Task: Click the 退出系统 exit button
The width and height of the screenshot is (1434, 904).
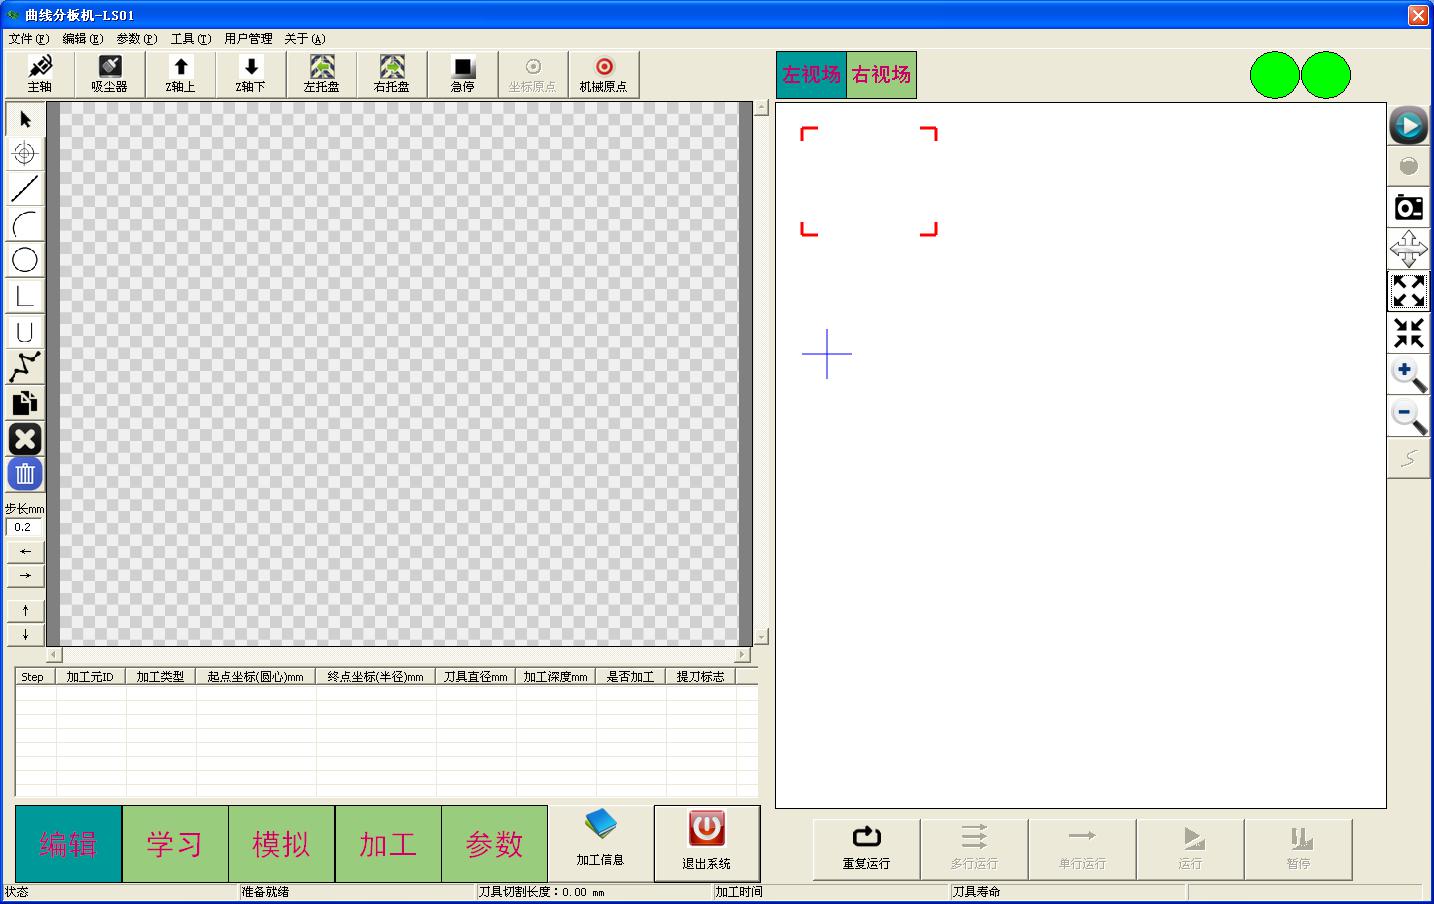Action: click(x=706, y=844)
